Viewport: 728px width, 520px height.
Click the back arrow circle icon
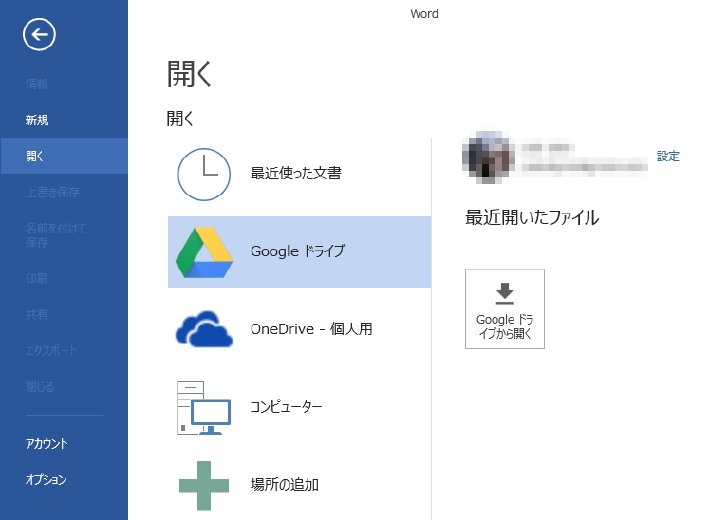[x=39, y=34]
